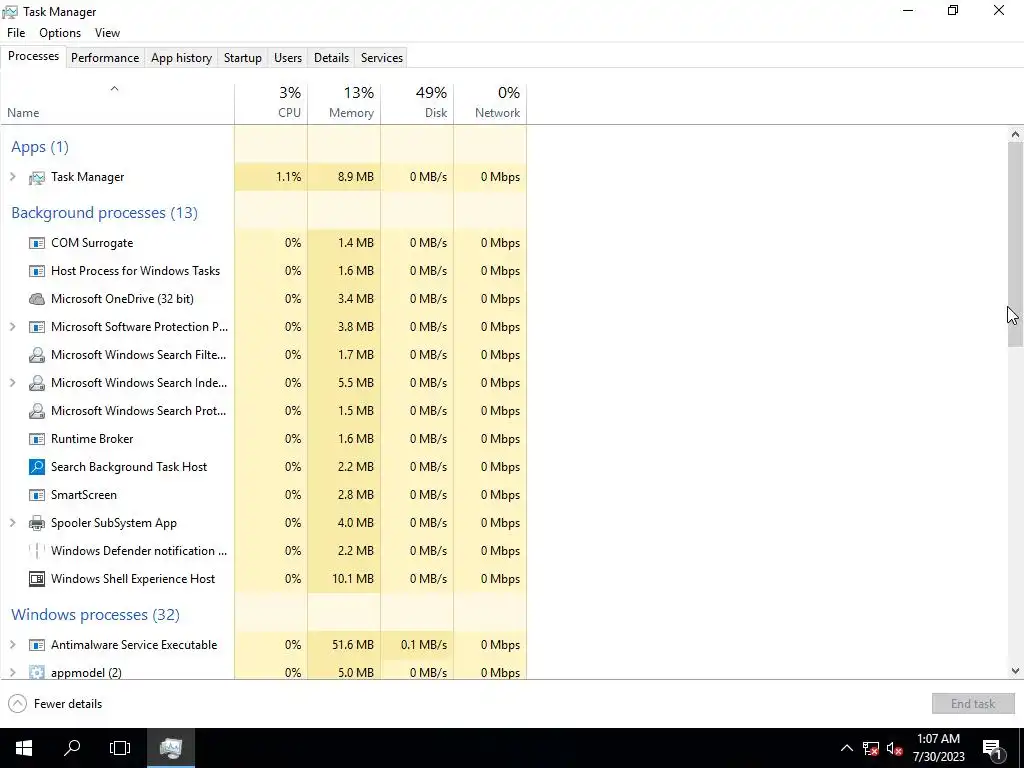Image resolution: width=1024 pixels, height=768 pixels.
Task: Expand the appmodel (2) group
Action: pos(12,672)
